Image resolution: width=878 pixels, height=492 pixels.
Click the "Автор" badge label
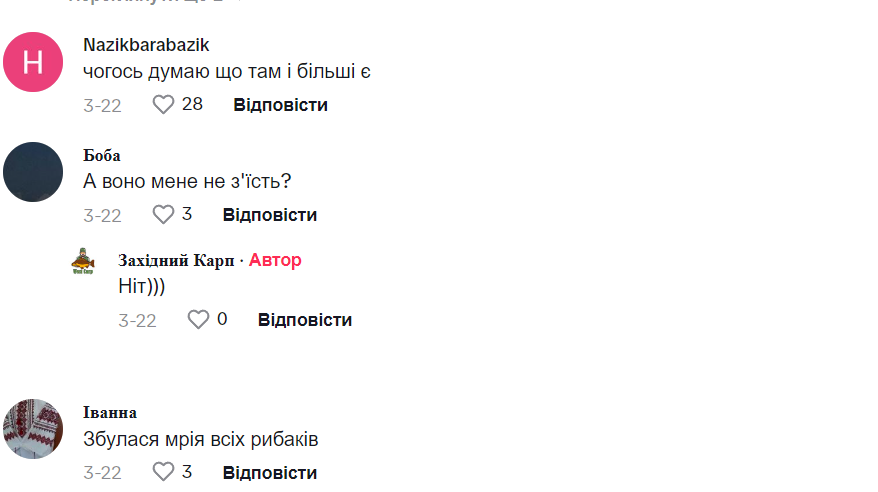[x=275, y=260]
